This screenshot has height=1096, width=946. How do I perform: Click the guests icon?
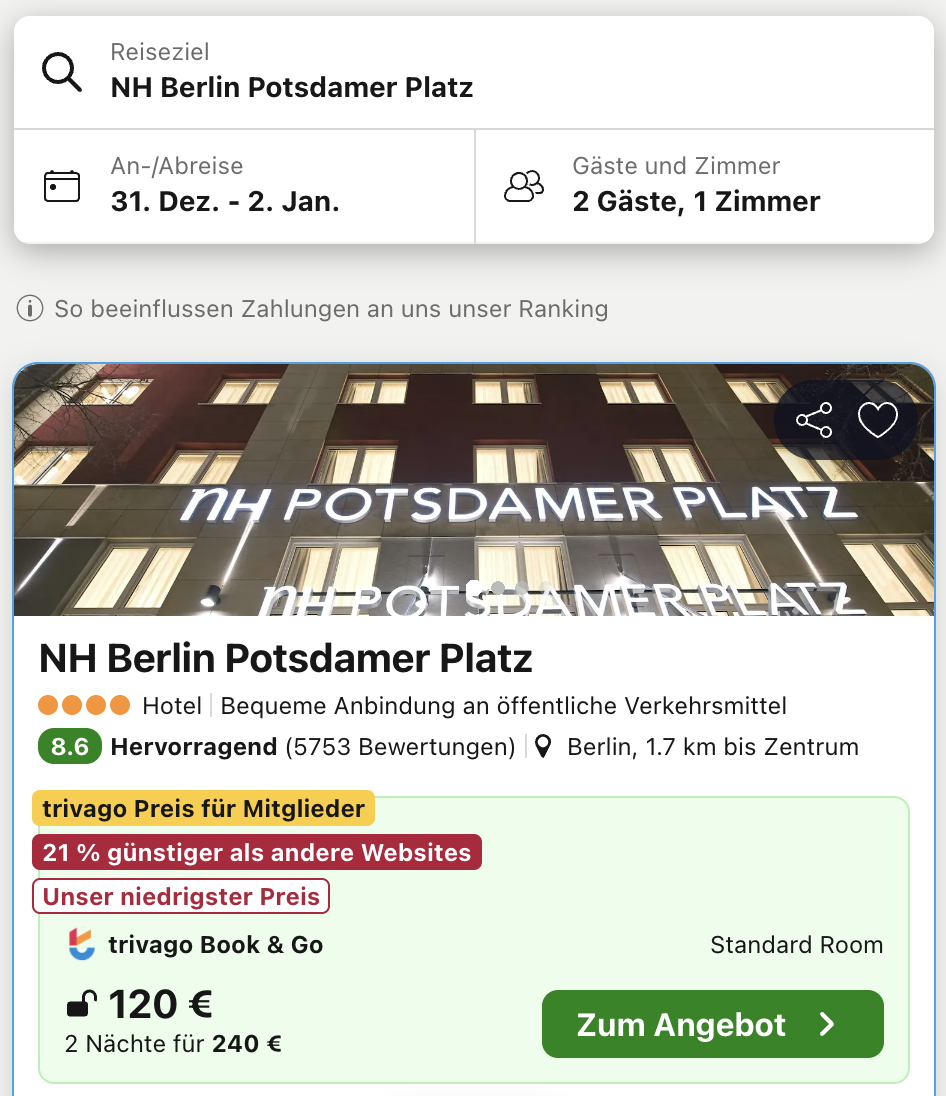click(x=524, y=186)
